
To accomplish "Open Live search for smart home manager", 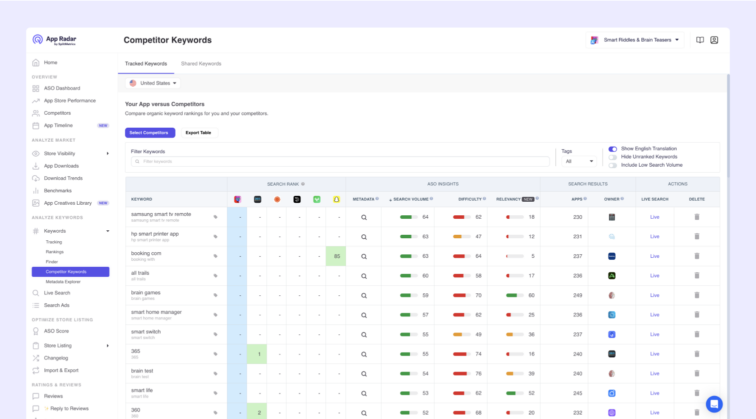I will click(x=654, y=315).
